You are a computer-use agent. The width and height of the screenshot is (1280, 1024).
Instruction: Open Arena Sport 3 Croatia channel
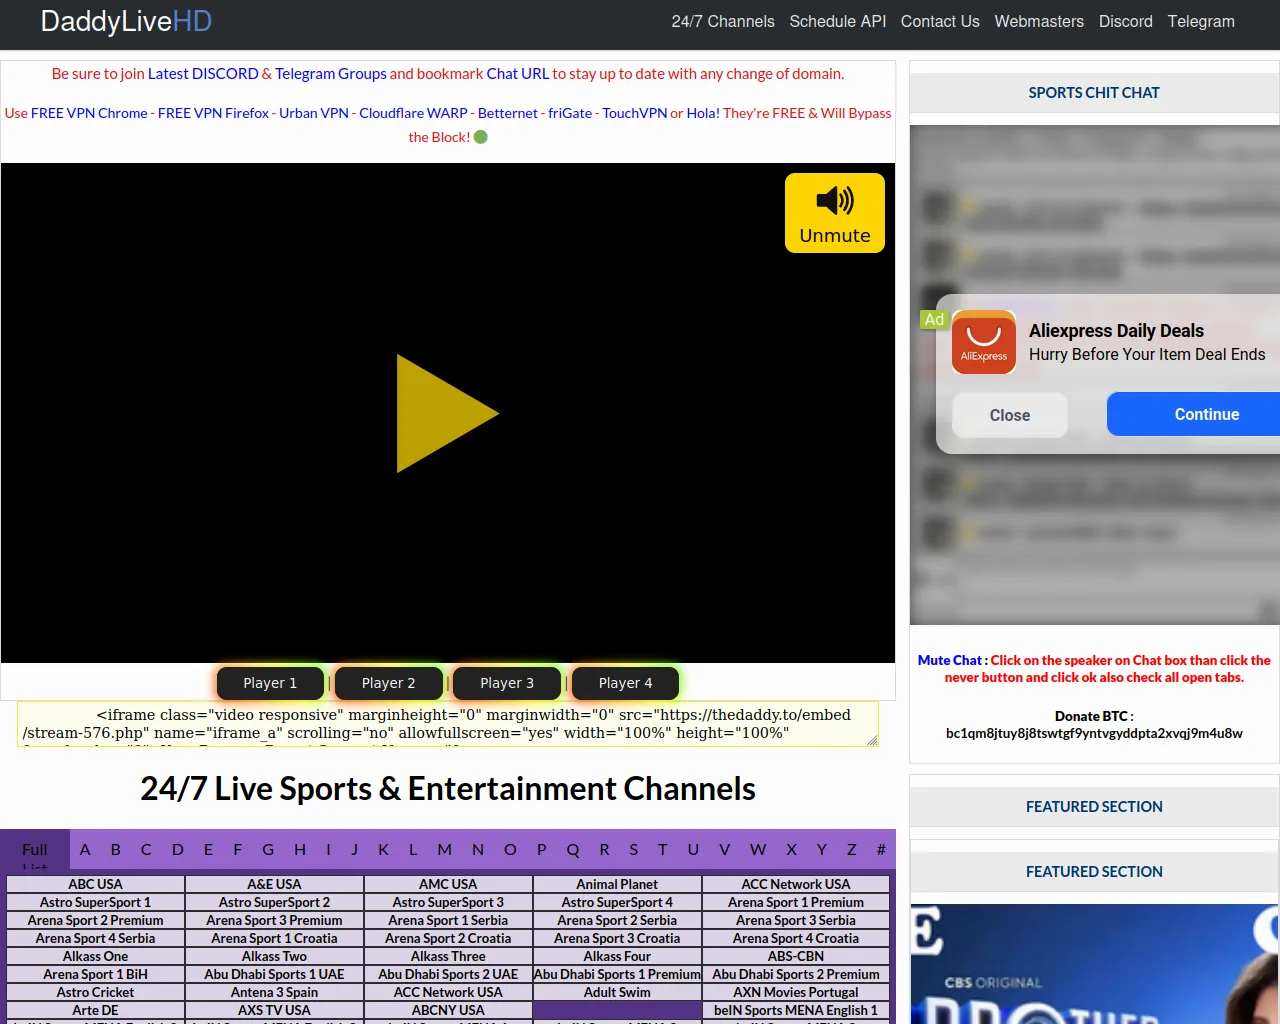point(617,938)
